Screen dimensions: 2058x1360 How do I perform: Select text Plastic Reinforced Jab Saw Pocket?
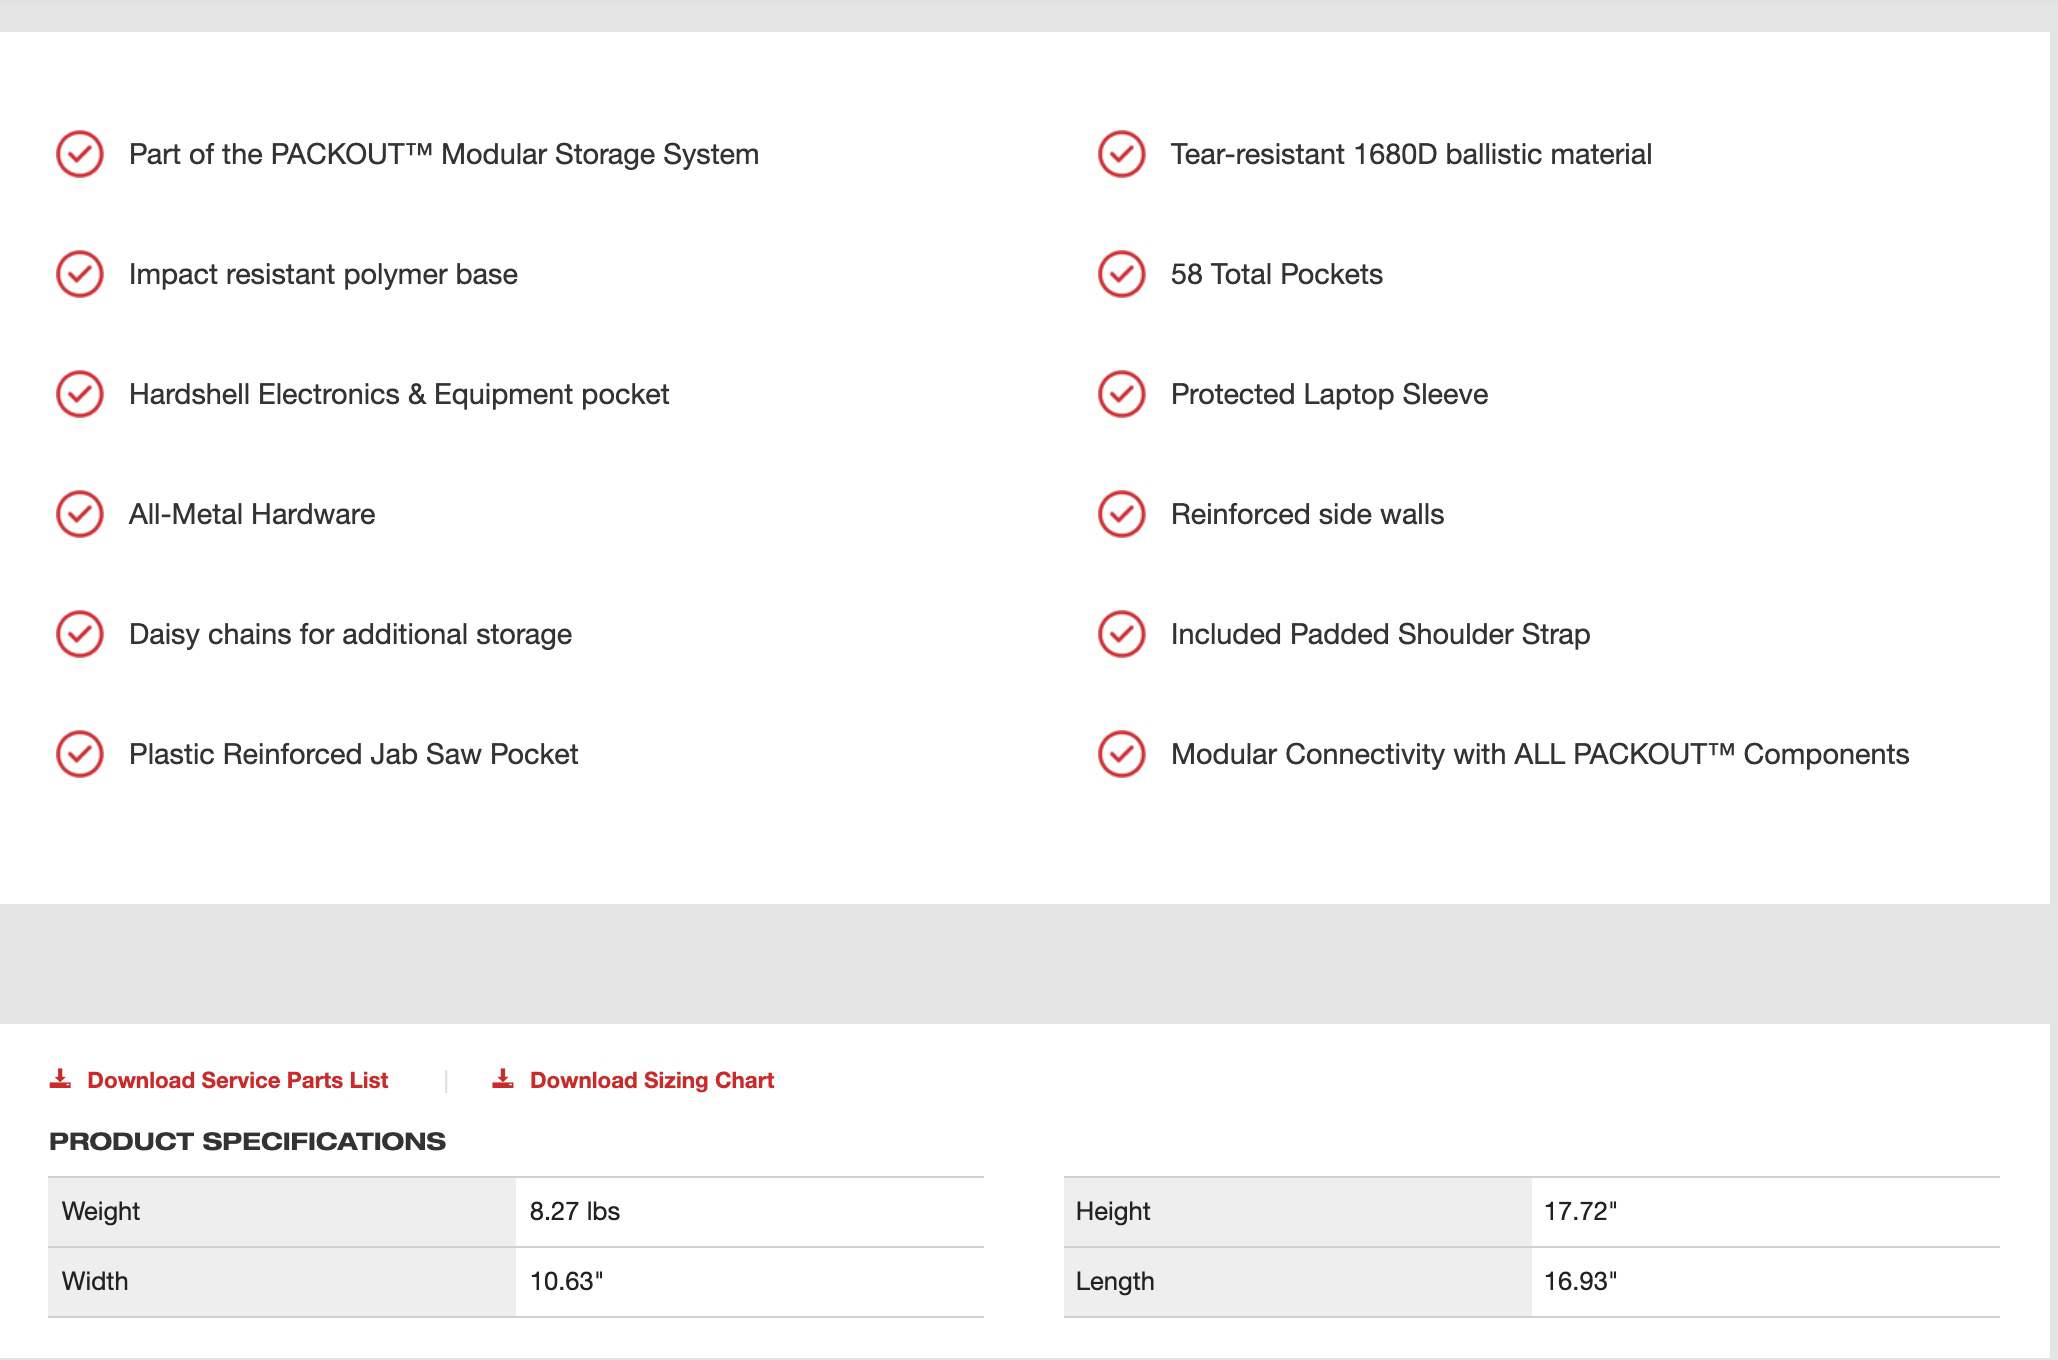(x=353, y=754)
